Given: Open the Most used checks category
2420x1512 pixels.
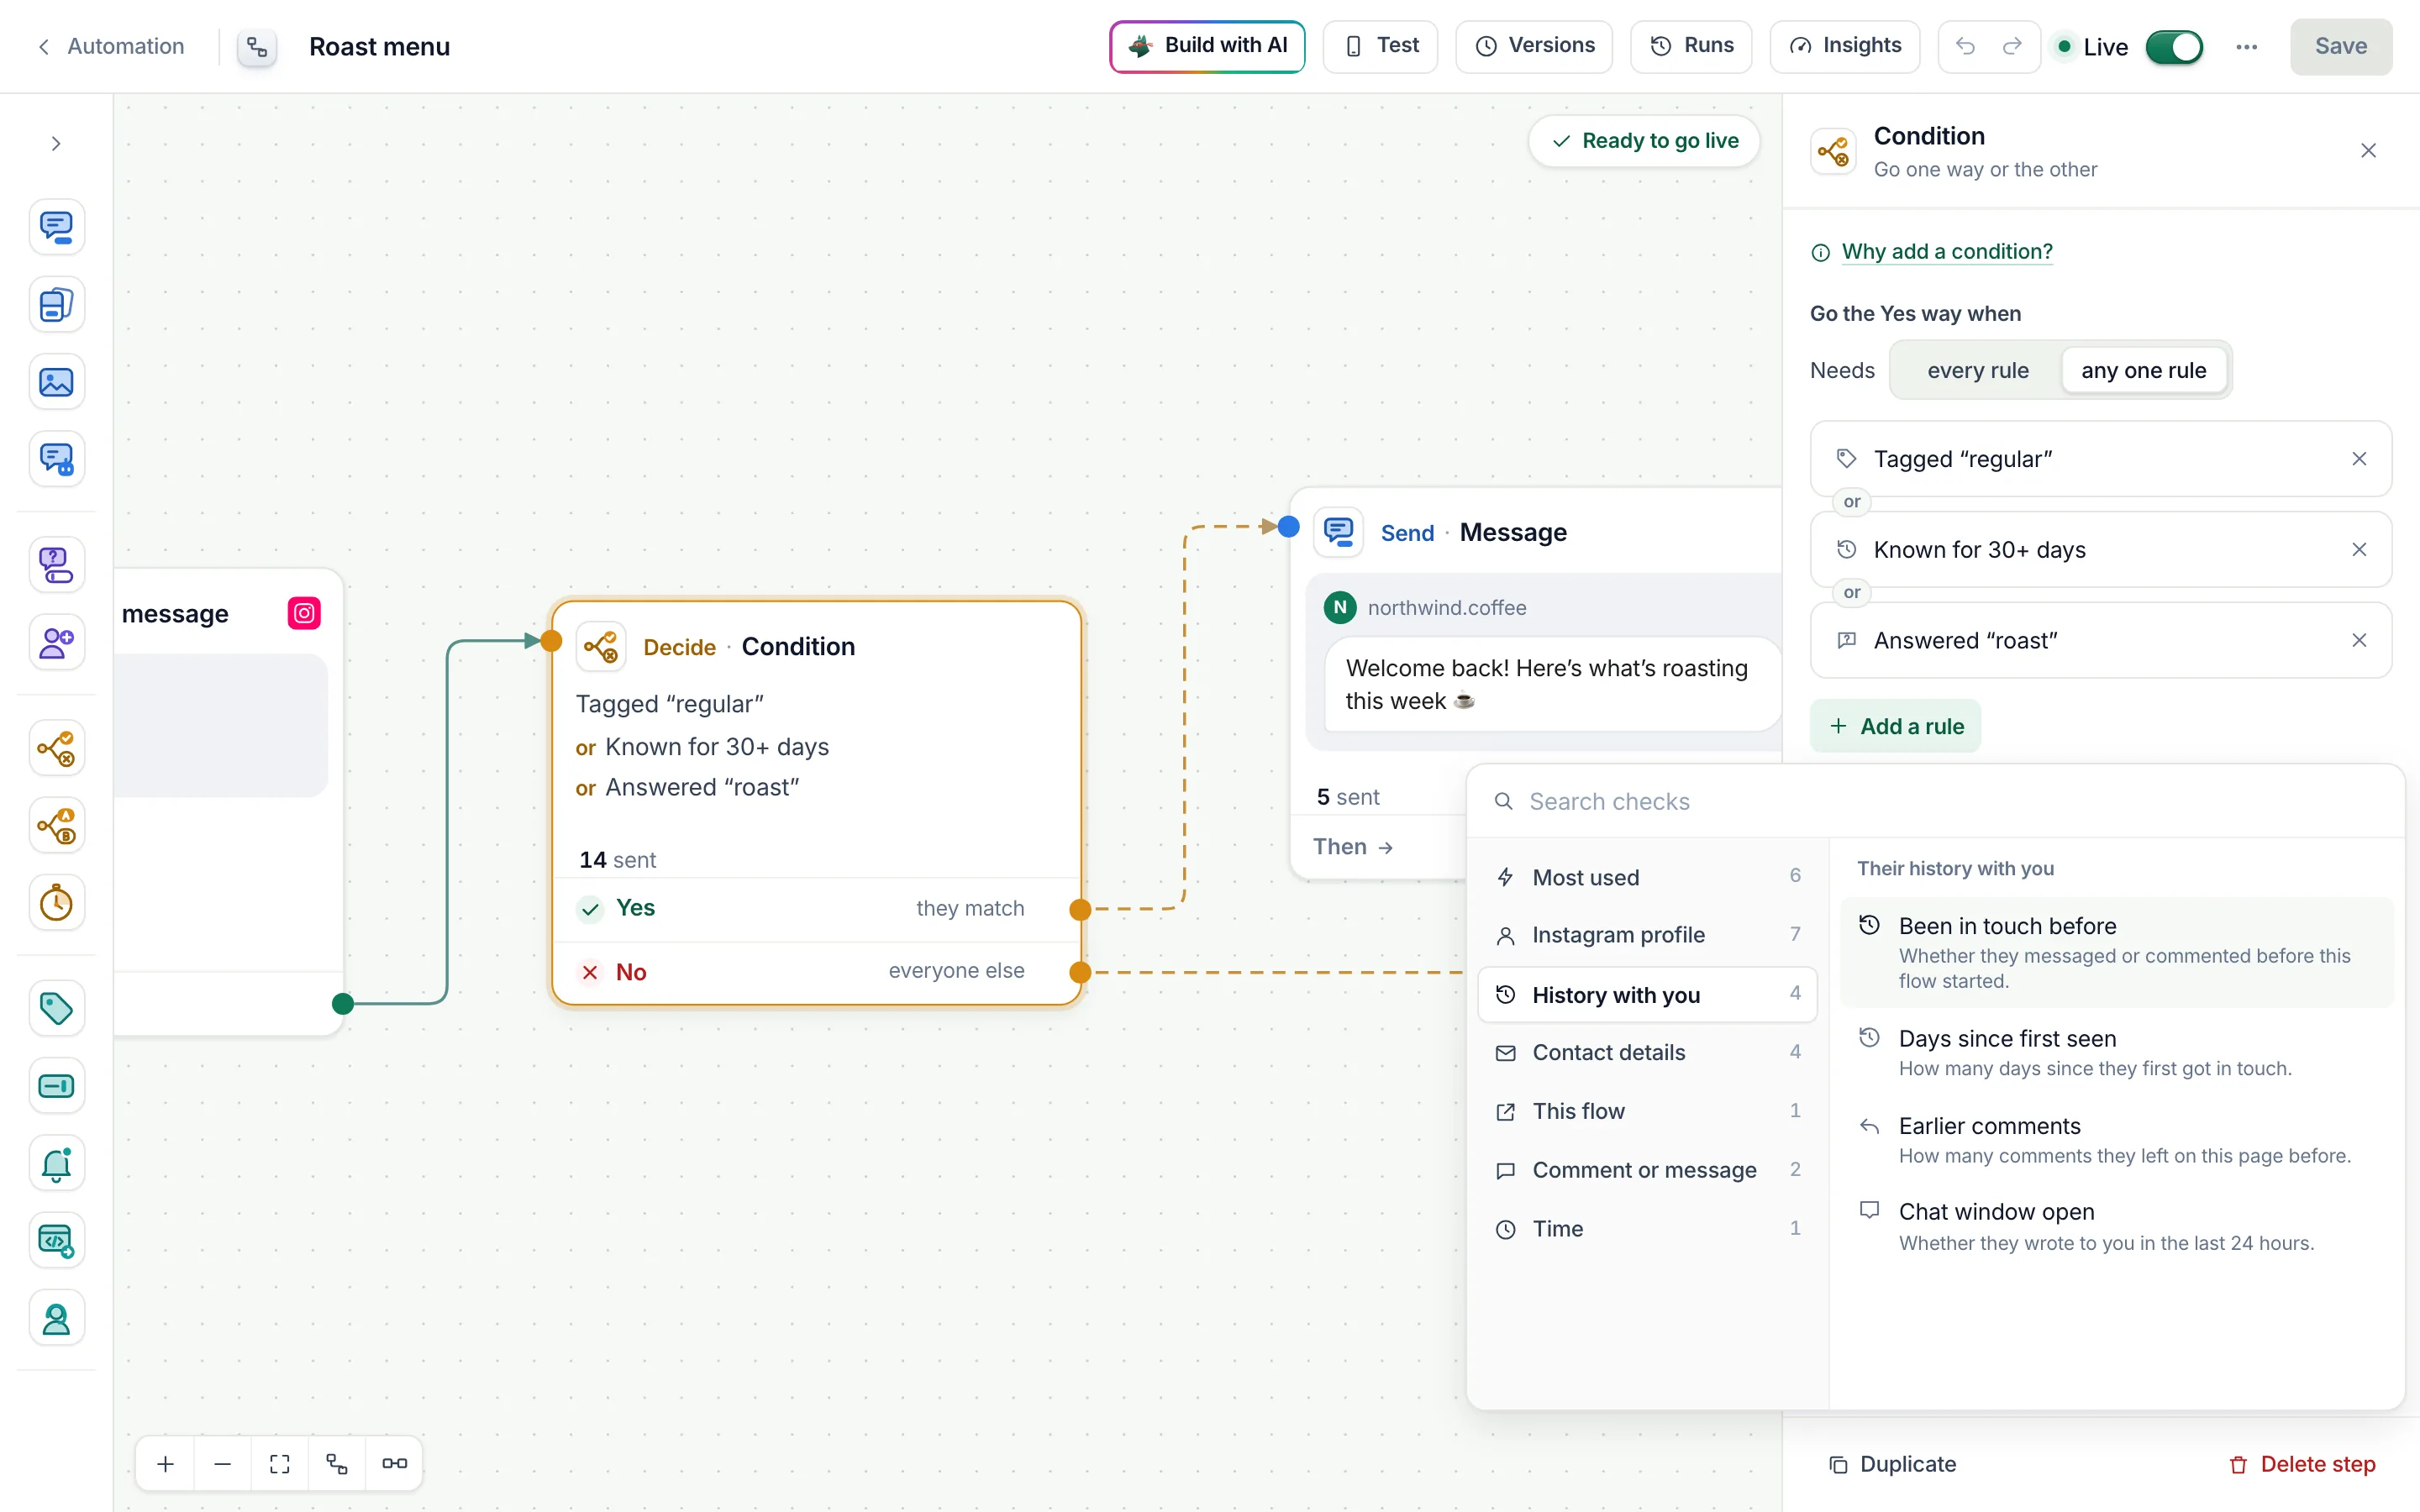Looking at the screenshot, I should pos(1647,877).
